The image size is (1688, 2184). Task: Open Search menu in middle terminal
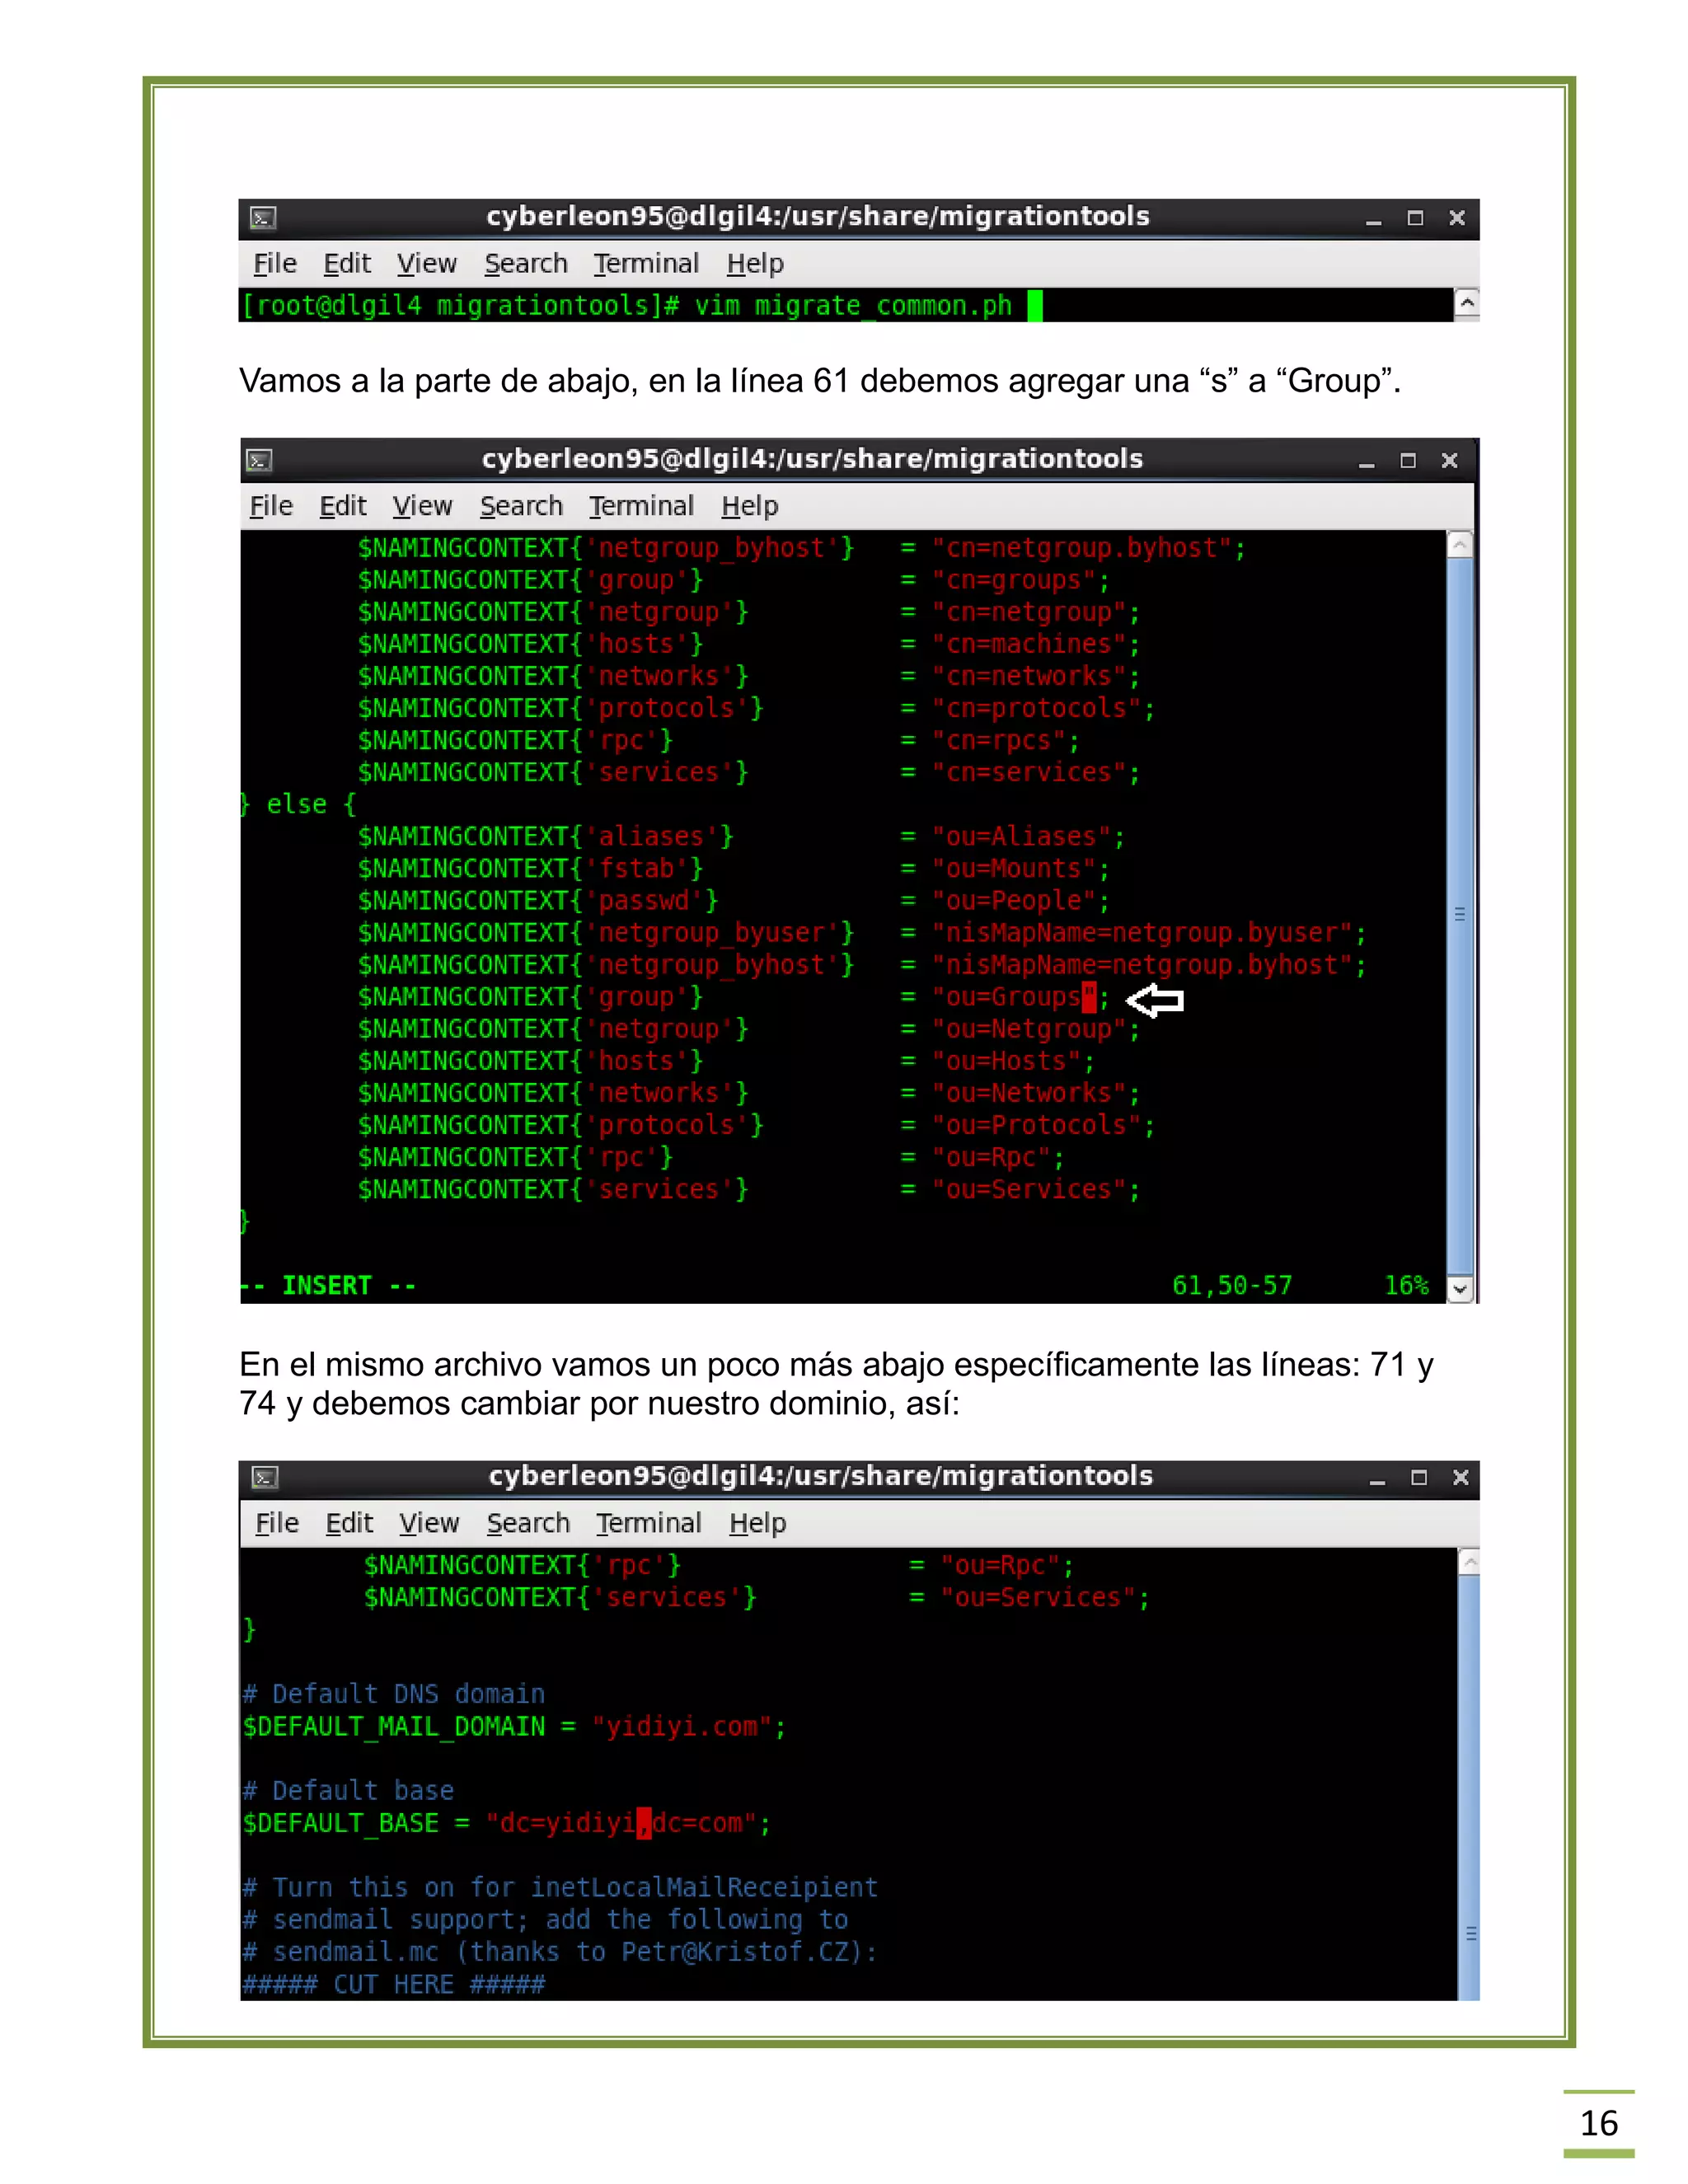tap(521, 506)
